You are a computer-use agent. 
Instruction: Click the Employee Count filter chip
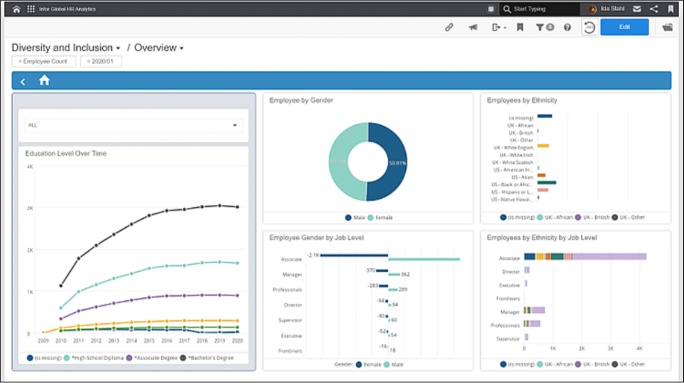44,62
